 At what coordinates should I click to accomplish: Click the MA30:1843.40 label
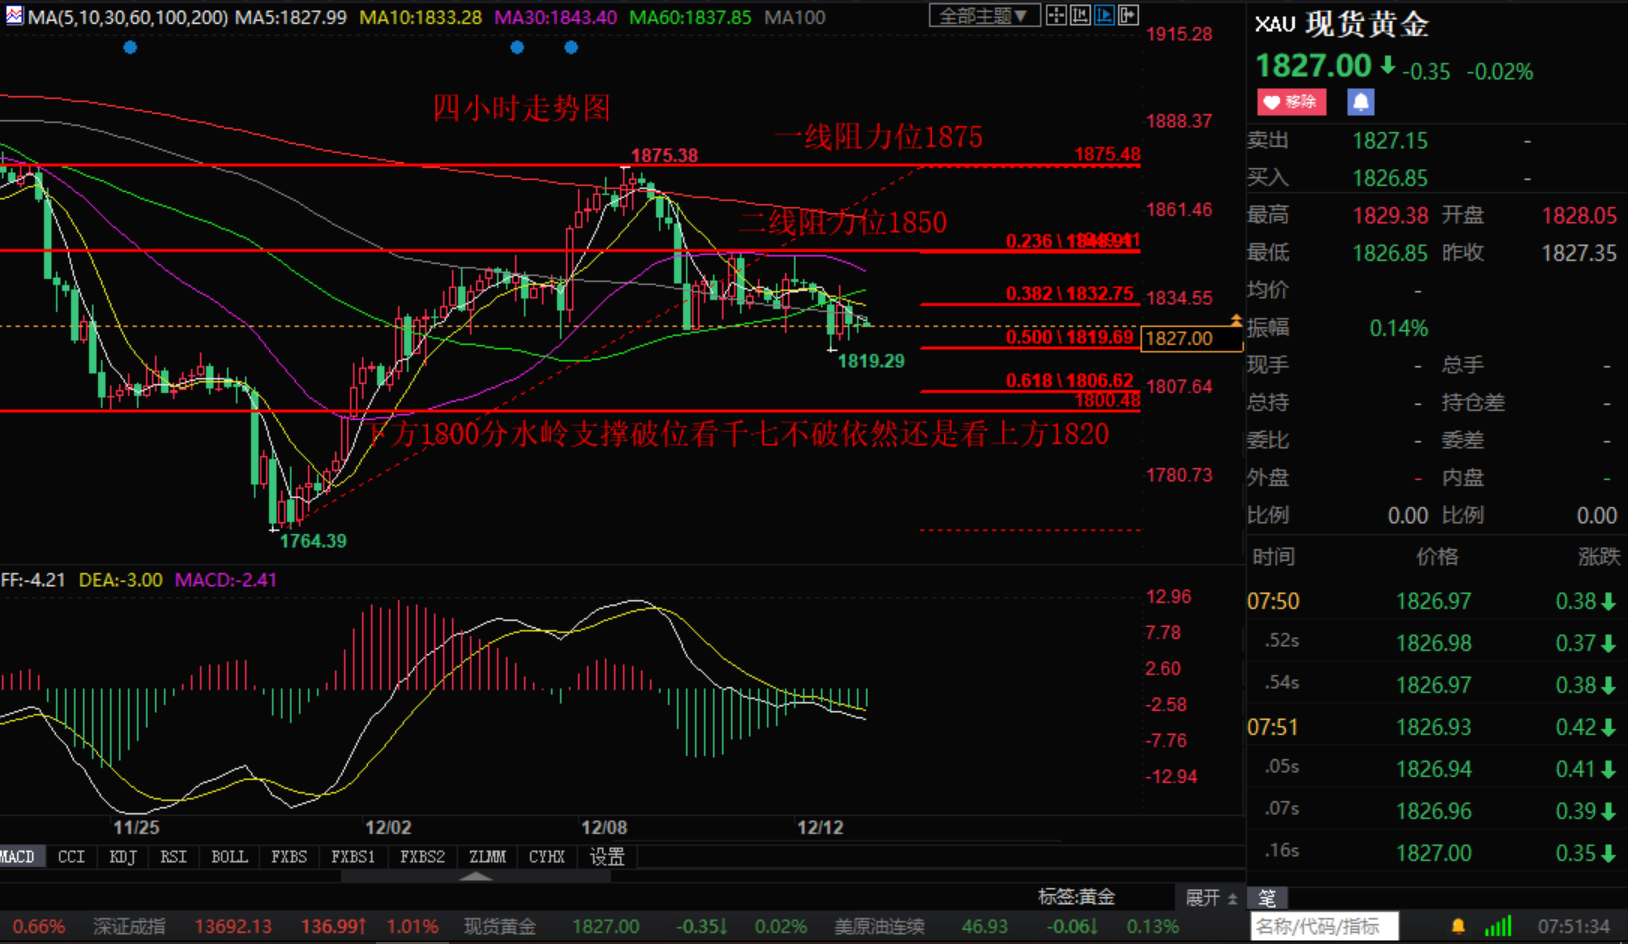[x=555, y=17]
